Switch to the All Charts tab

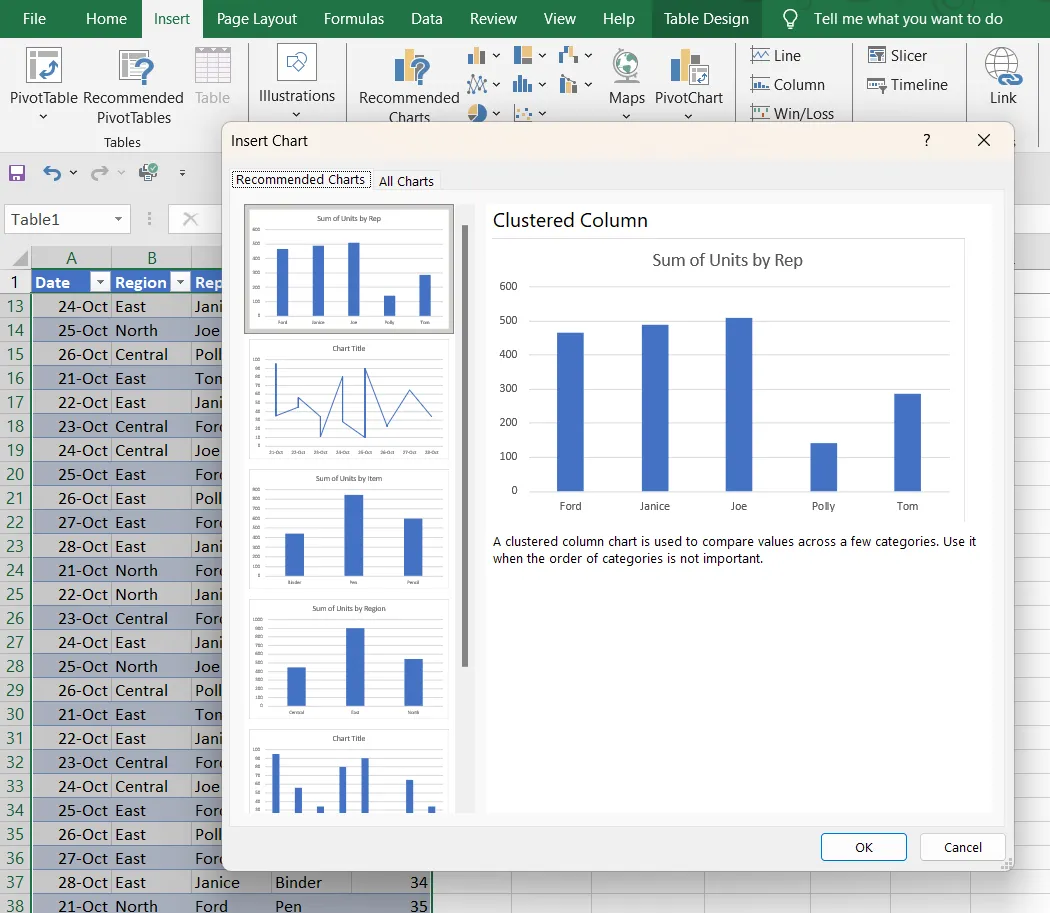click(x=406, y=180)
